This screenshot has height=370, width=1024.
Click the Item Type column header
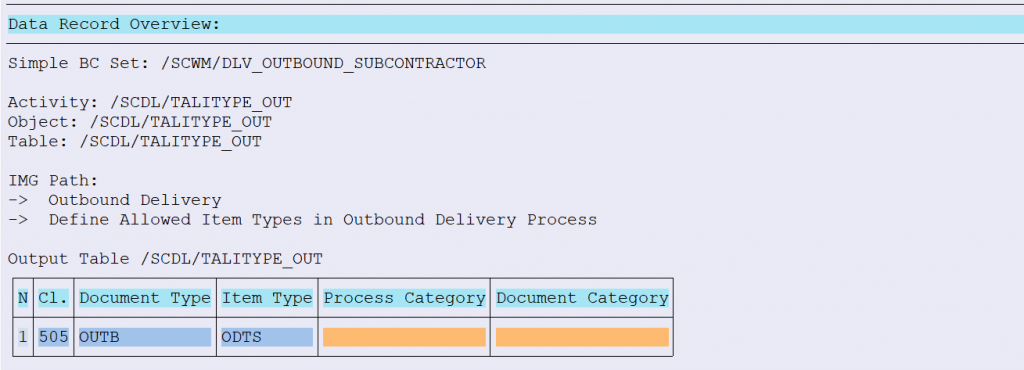click(267, 298)
